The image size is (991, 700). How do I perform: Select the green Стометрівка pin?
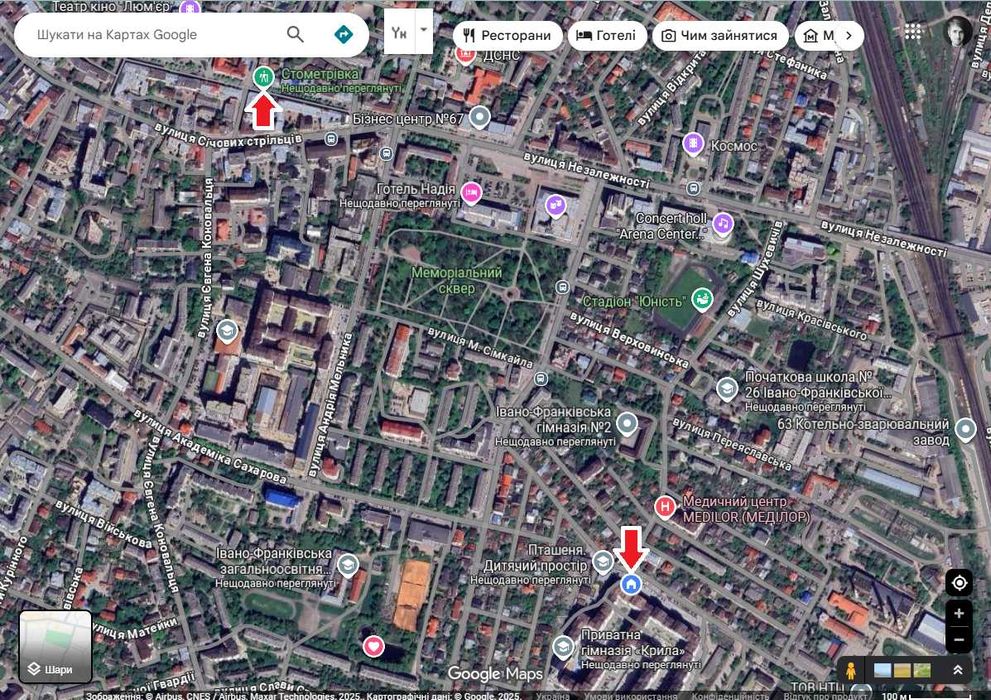coord(263,78)
